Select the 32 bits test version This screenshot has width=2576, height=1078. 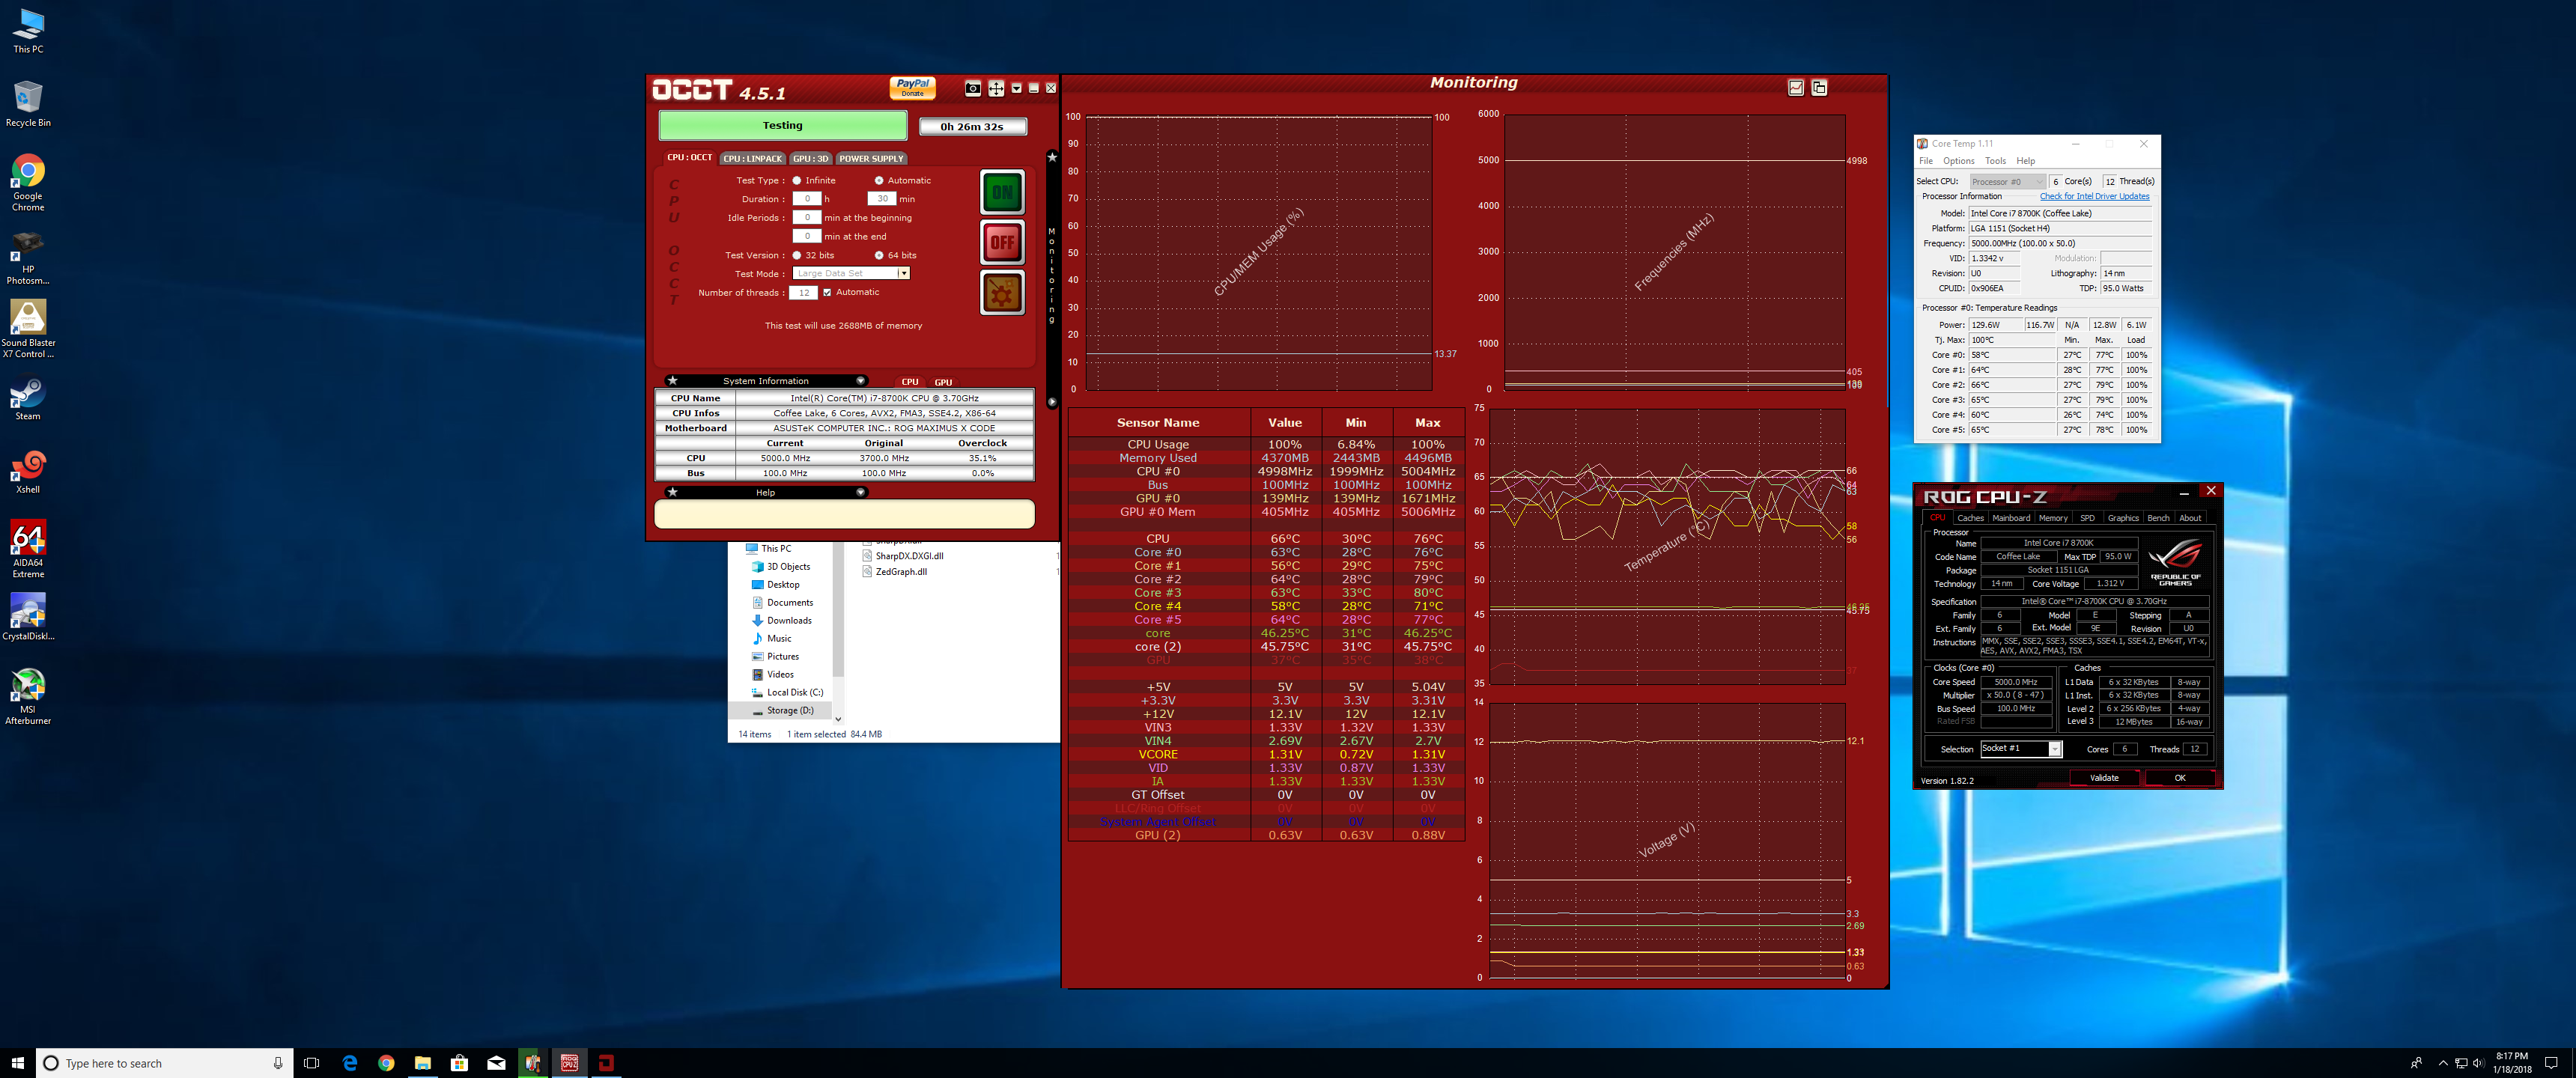pyautogui.click(x=797, y=255)
